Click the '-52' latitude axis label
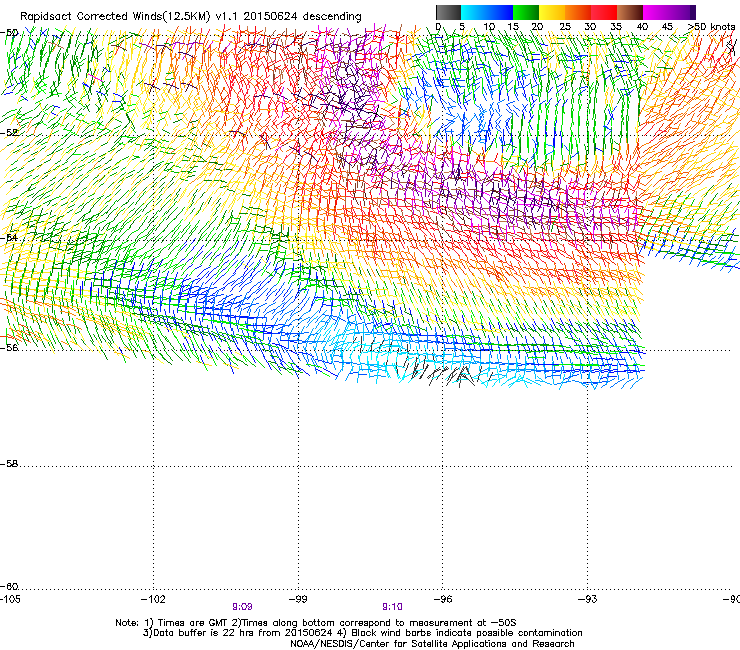This screenshot has width=740, height=650. [10, 133]
